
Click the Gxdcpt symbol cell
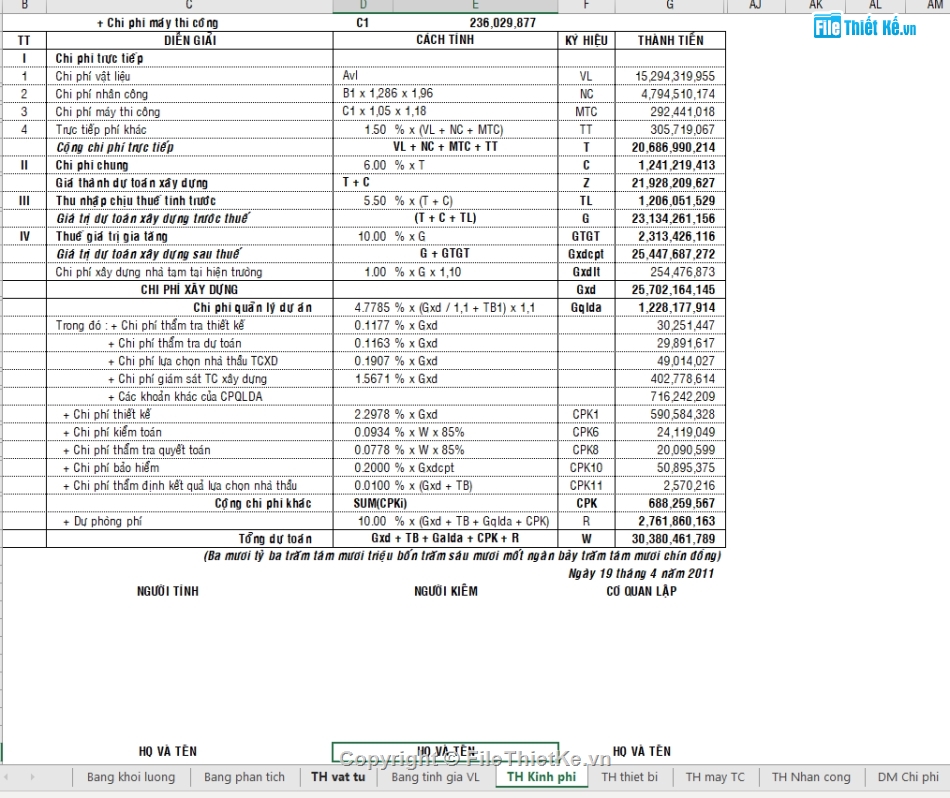pos(586,254)
